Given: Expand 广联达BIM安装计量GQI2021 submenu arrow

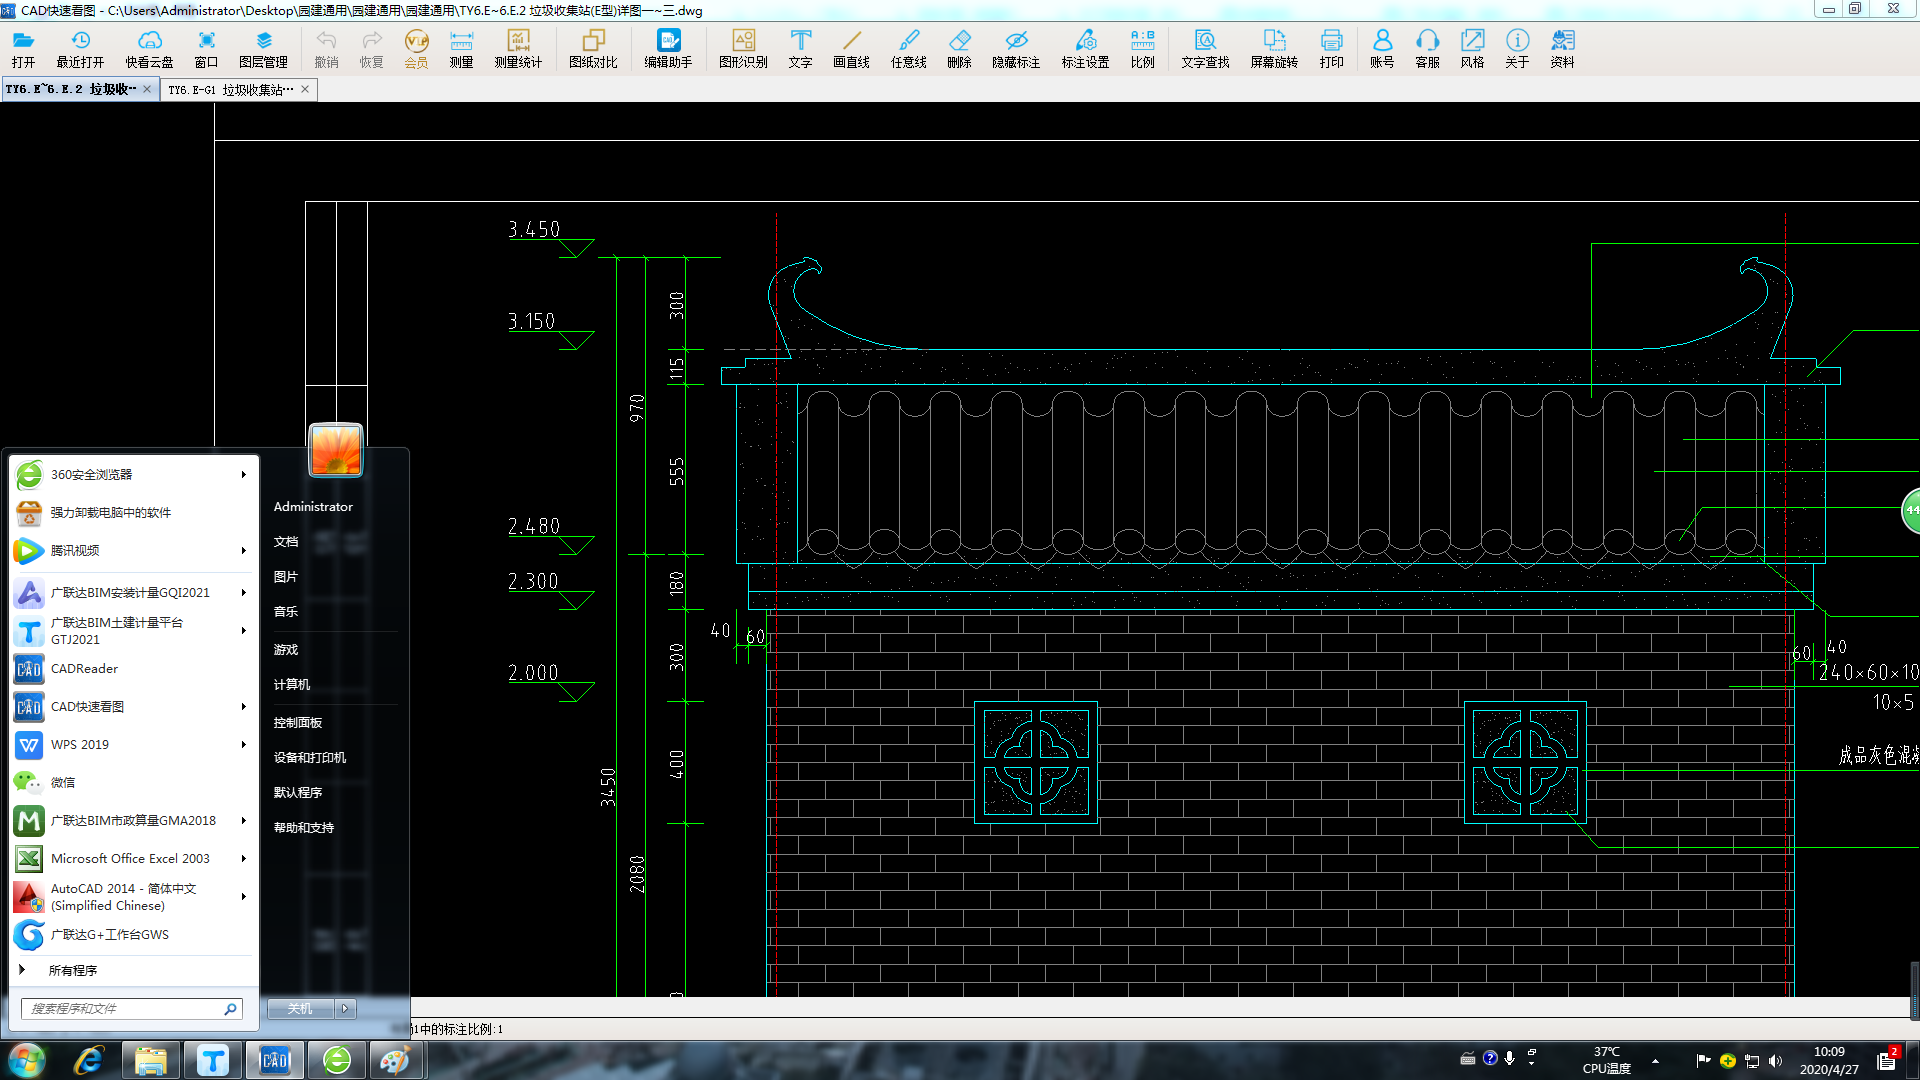Looking at the screenshot, I should (243, 593).
